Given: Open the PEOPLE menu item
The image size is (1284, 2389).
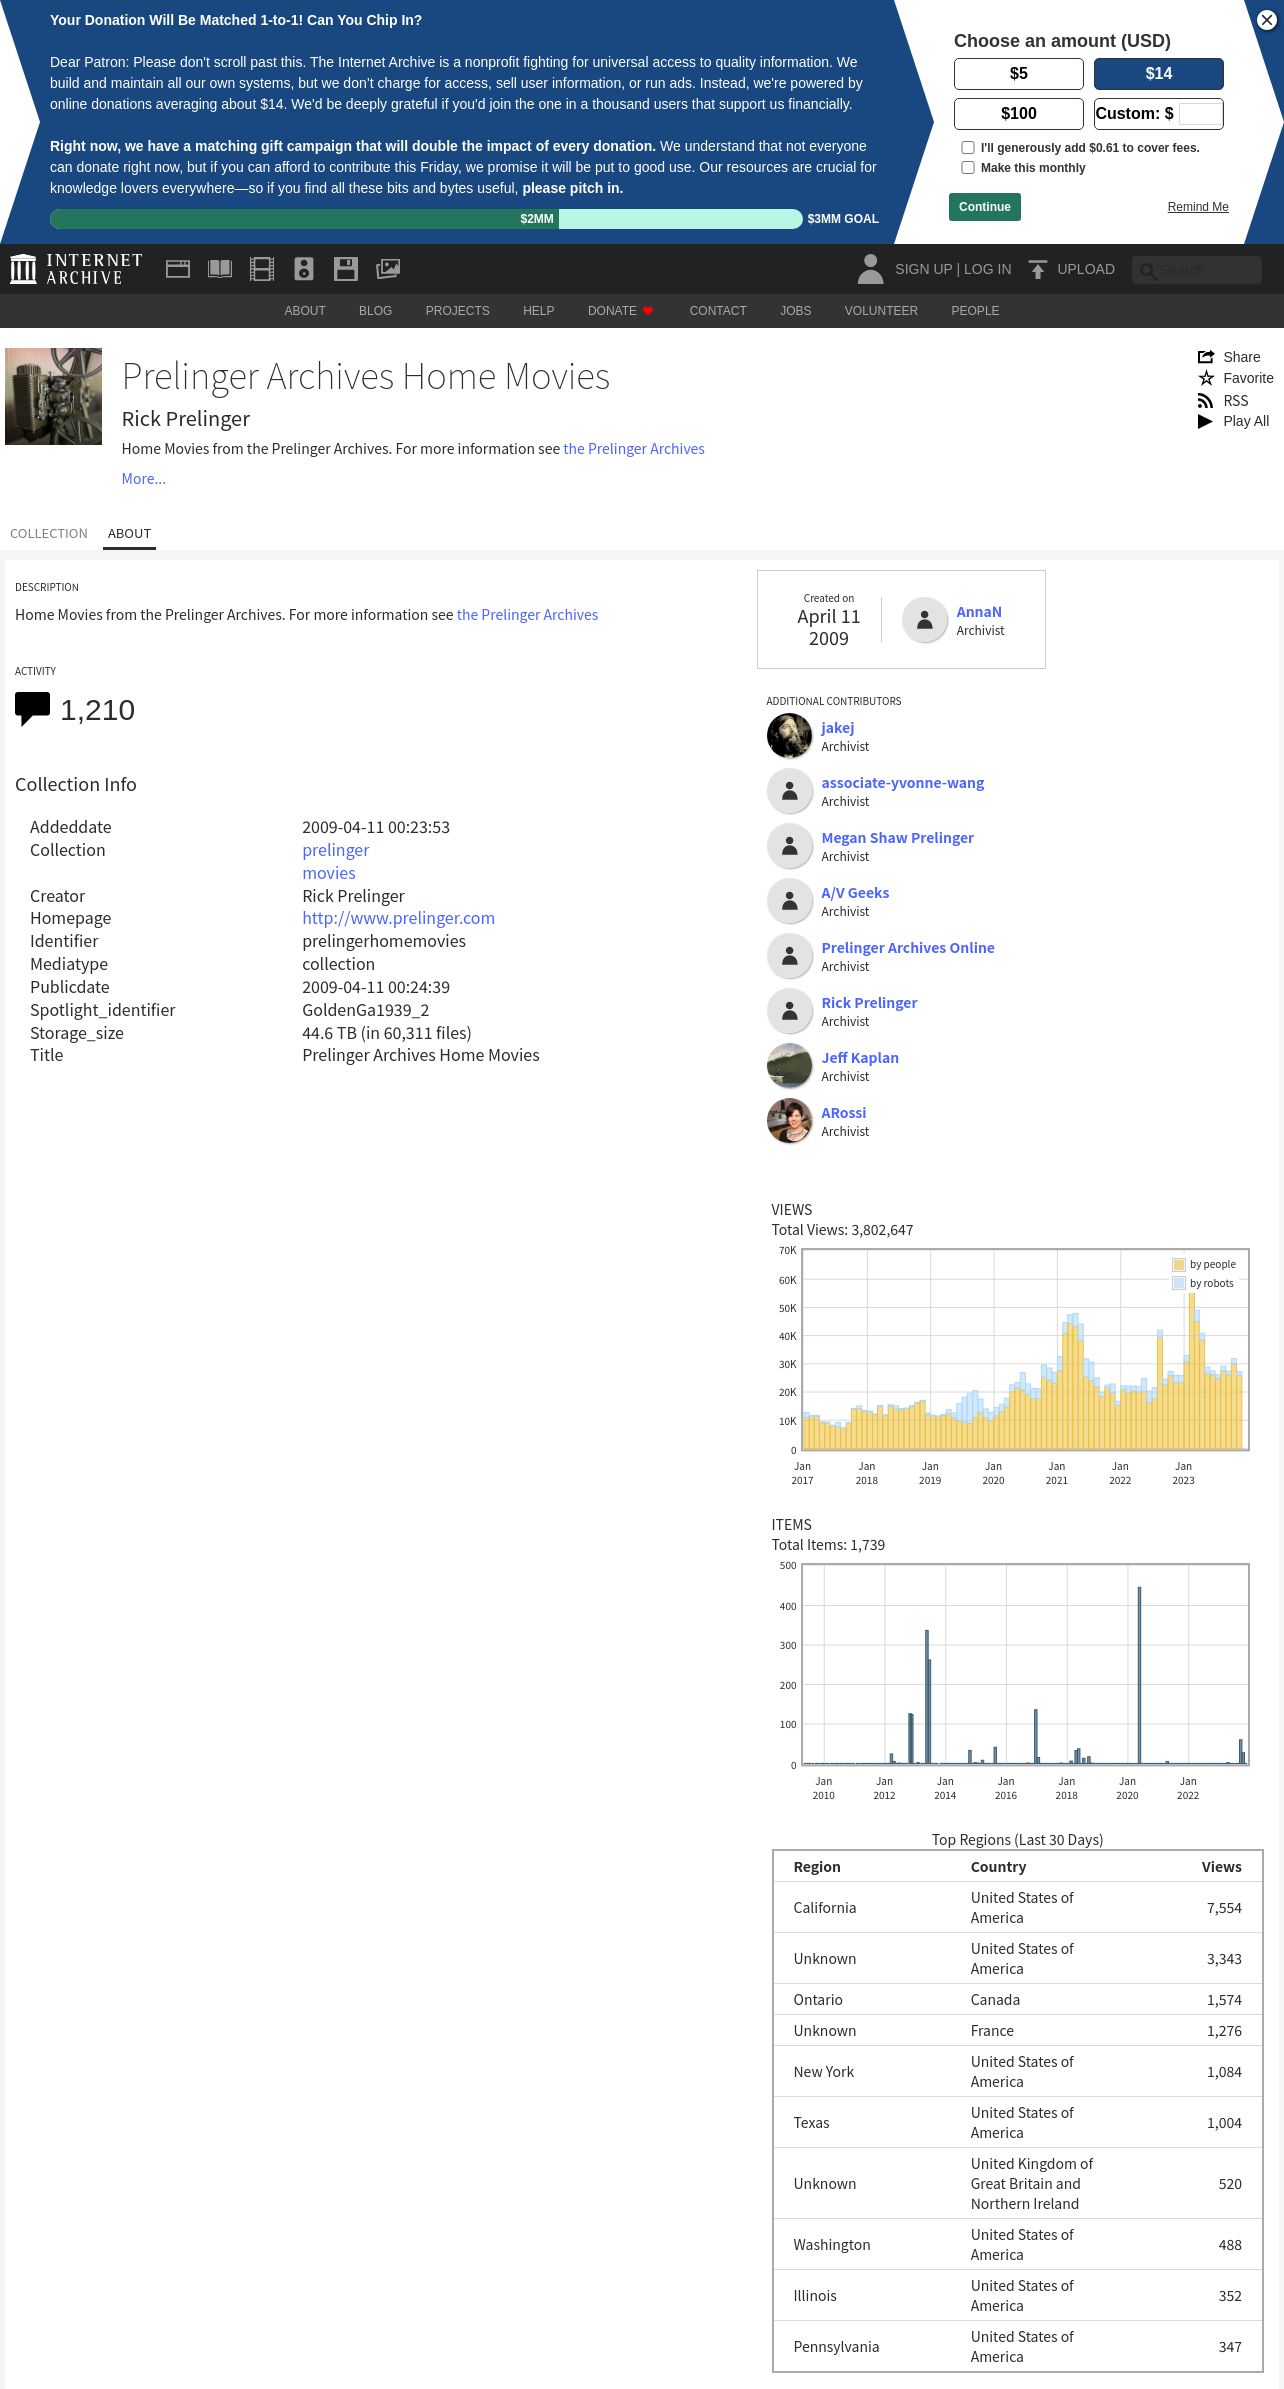Looking at the screenshot, I should pyautogui.click(x=975, y=311).
